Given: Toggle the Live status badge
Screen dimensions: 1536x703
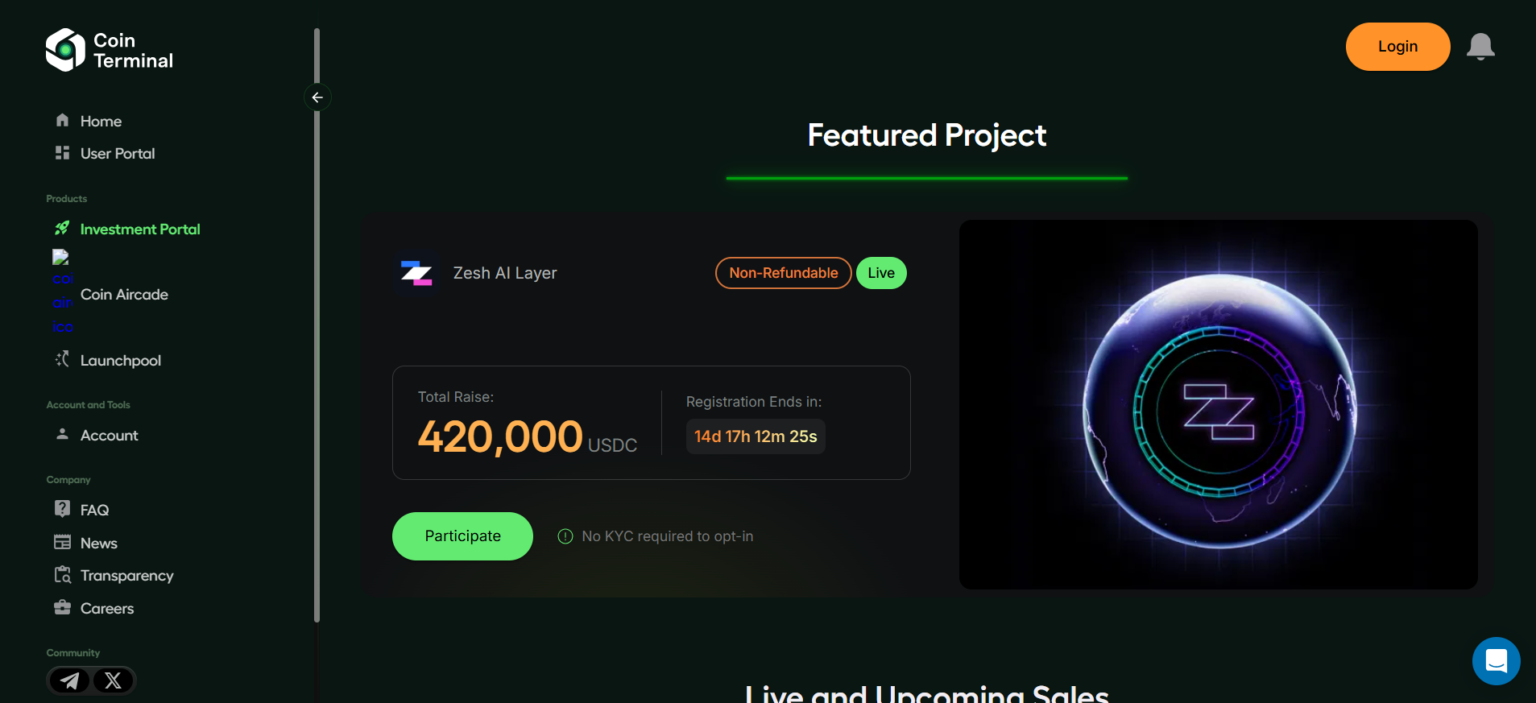Looking at the screenshot, I should point(881,272).
